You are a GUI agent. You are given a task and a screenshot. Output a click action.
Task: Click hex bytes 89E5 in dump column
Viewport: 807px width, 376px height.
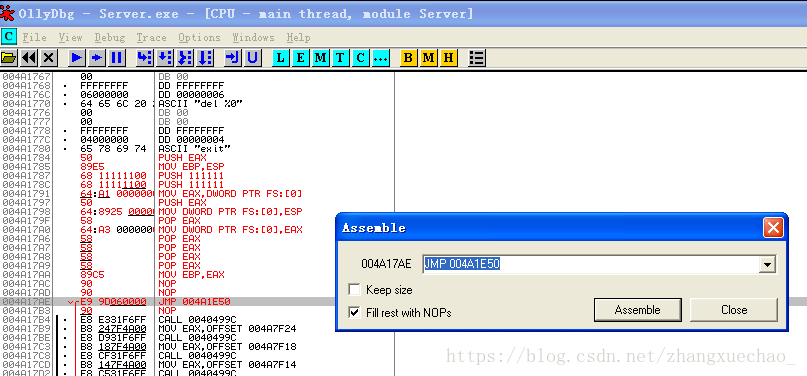tap(92, 167)
